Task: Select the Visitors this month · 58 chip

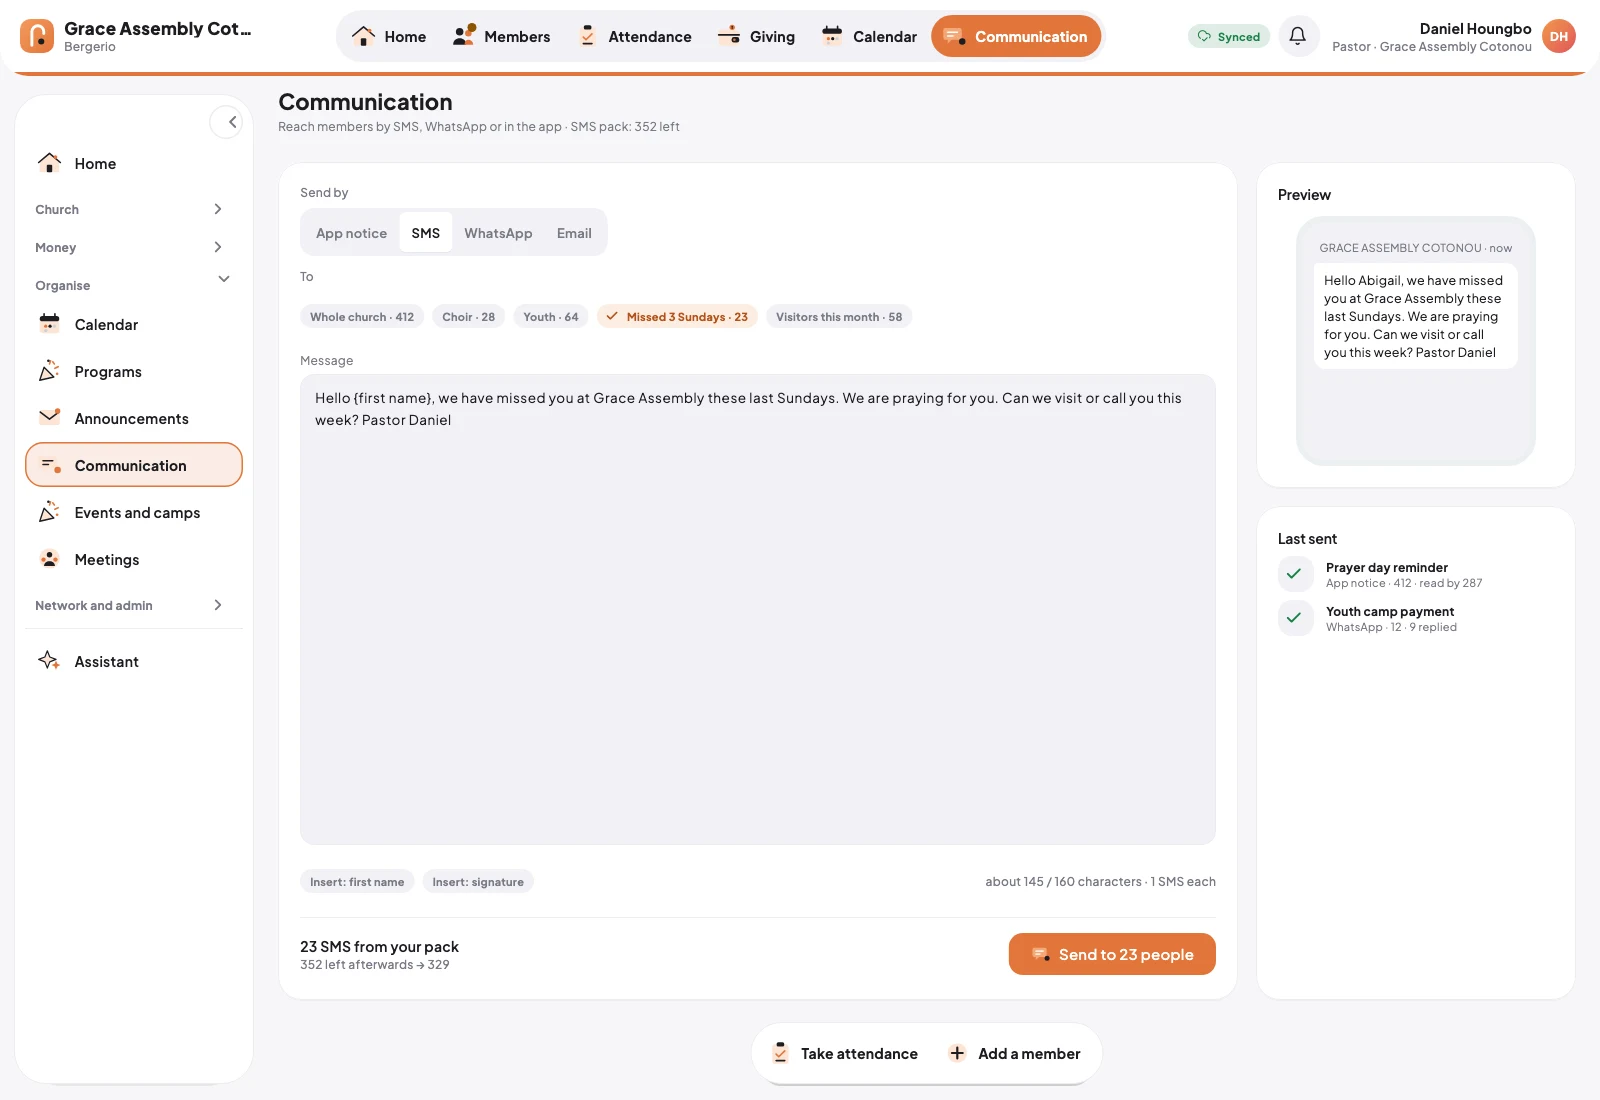Action: point(839,317)
